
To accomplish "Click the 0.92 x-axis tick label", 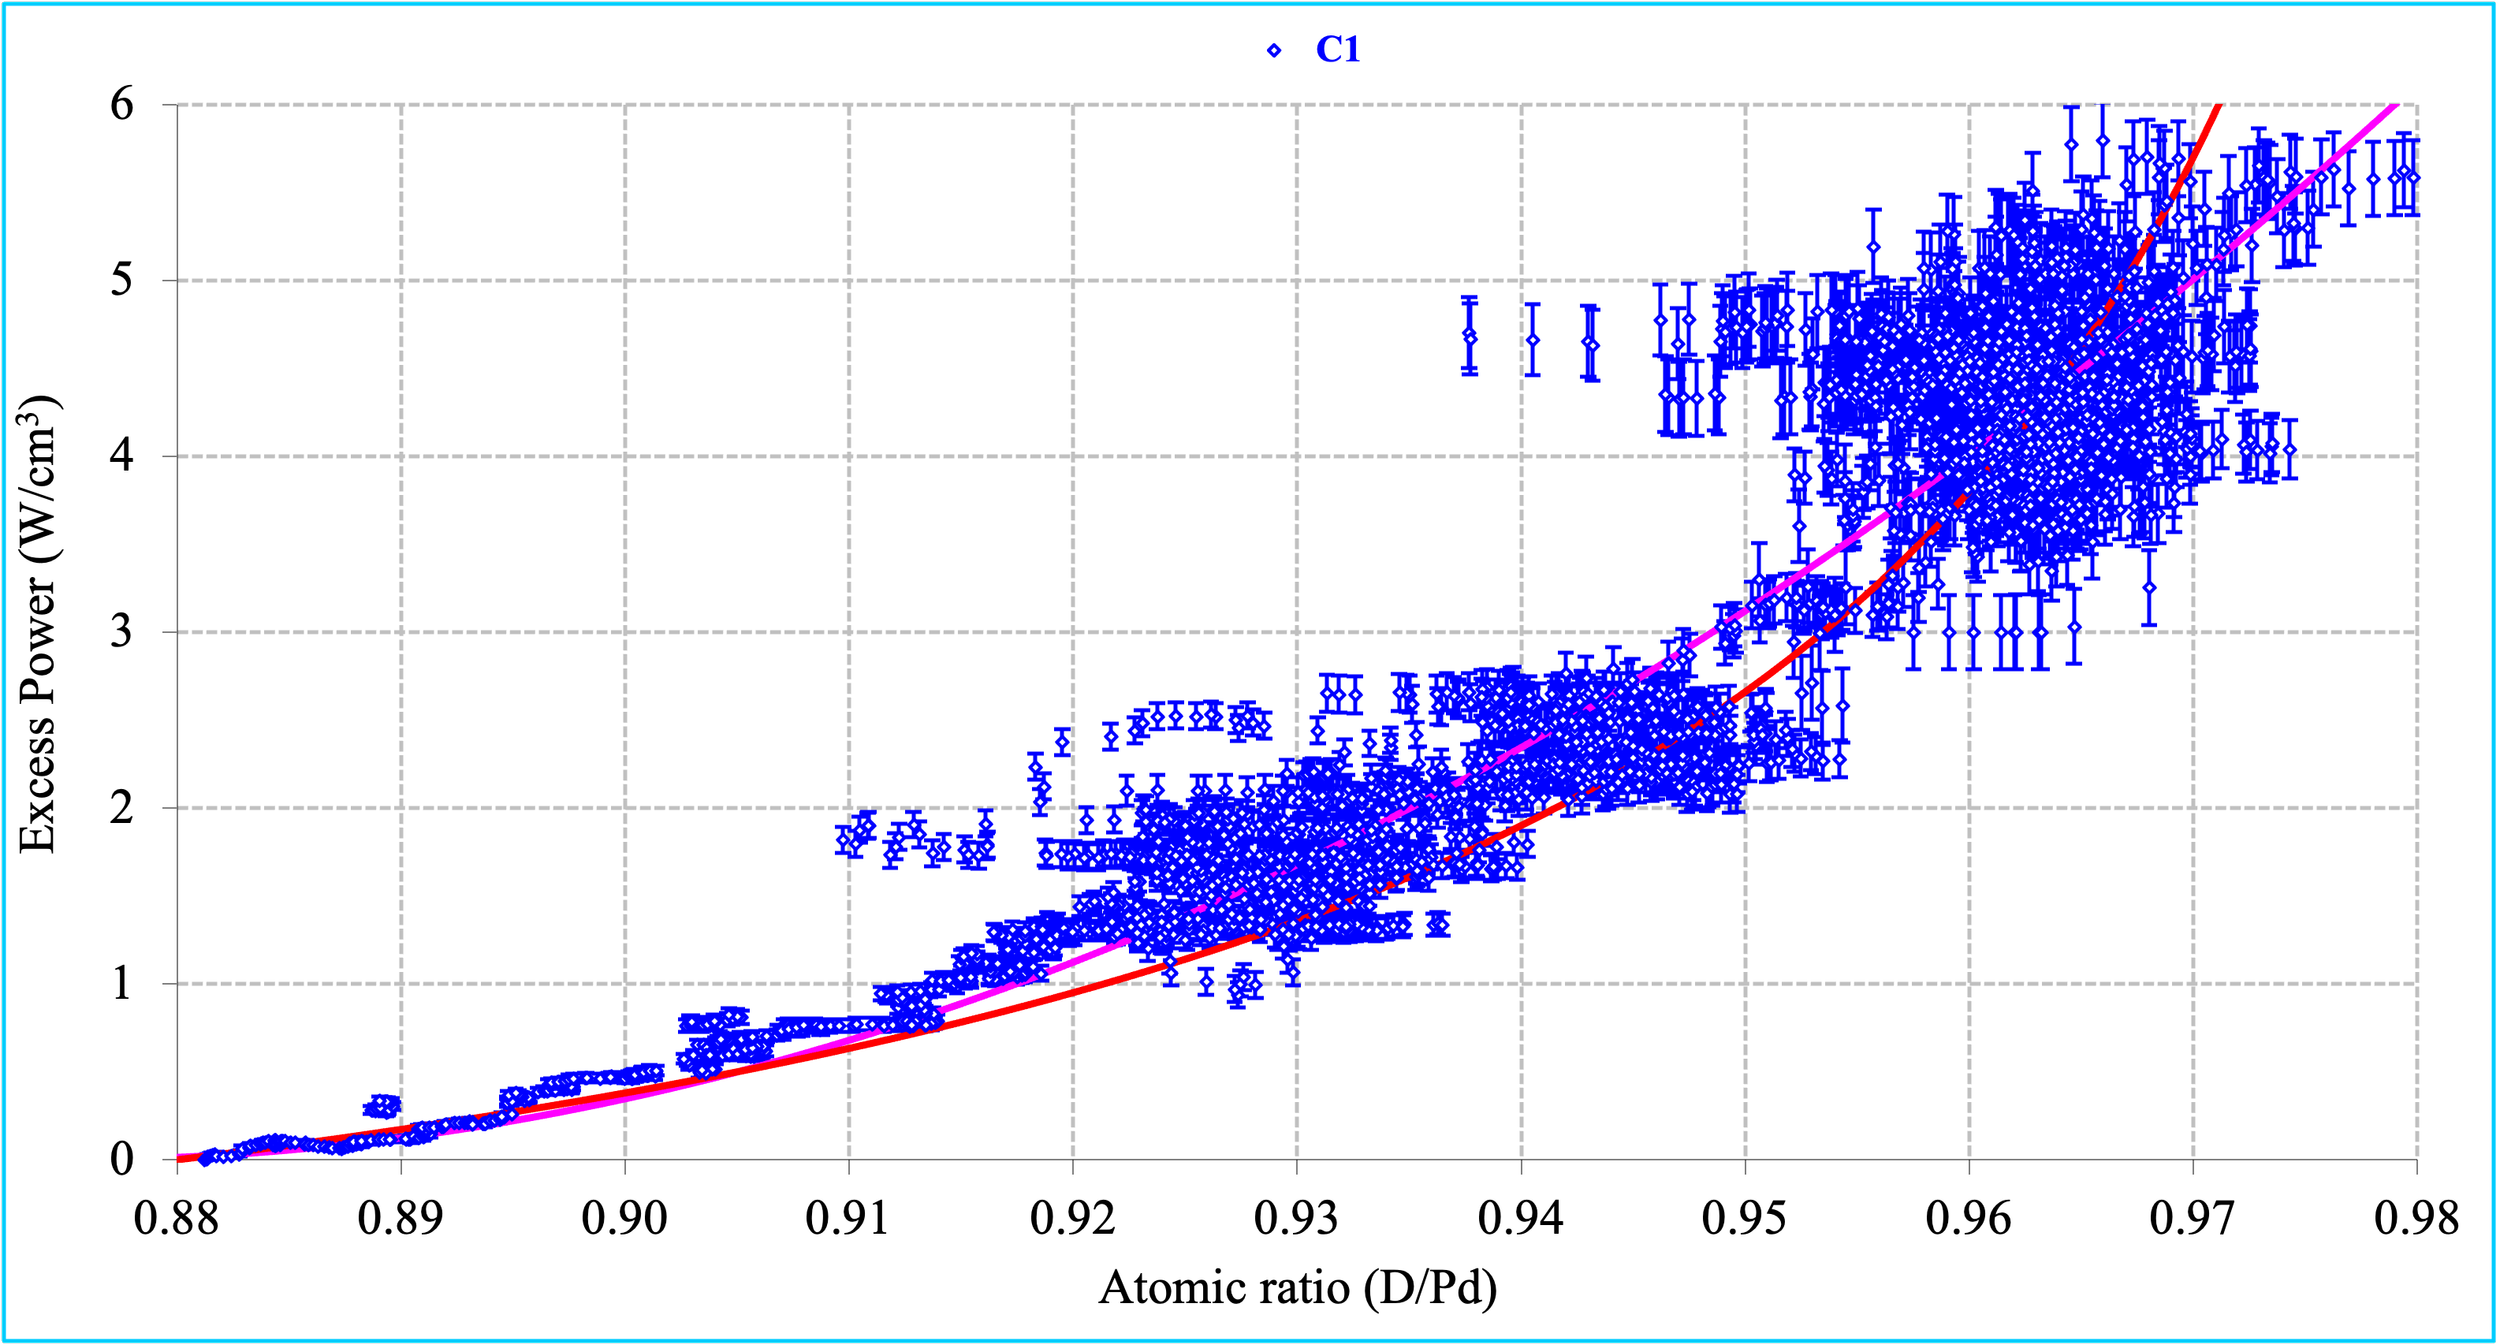I will pyautogui.click(x=1072, y=1218).
